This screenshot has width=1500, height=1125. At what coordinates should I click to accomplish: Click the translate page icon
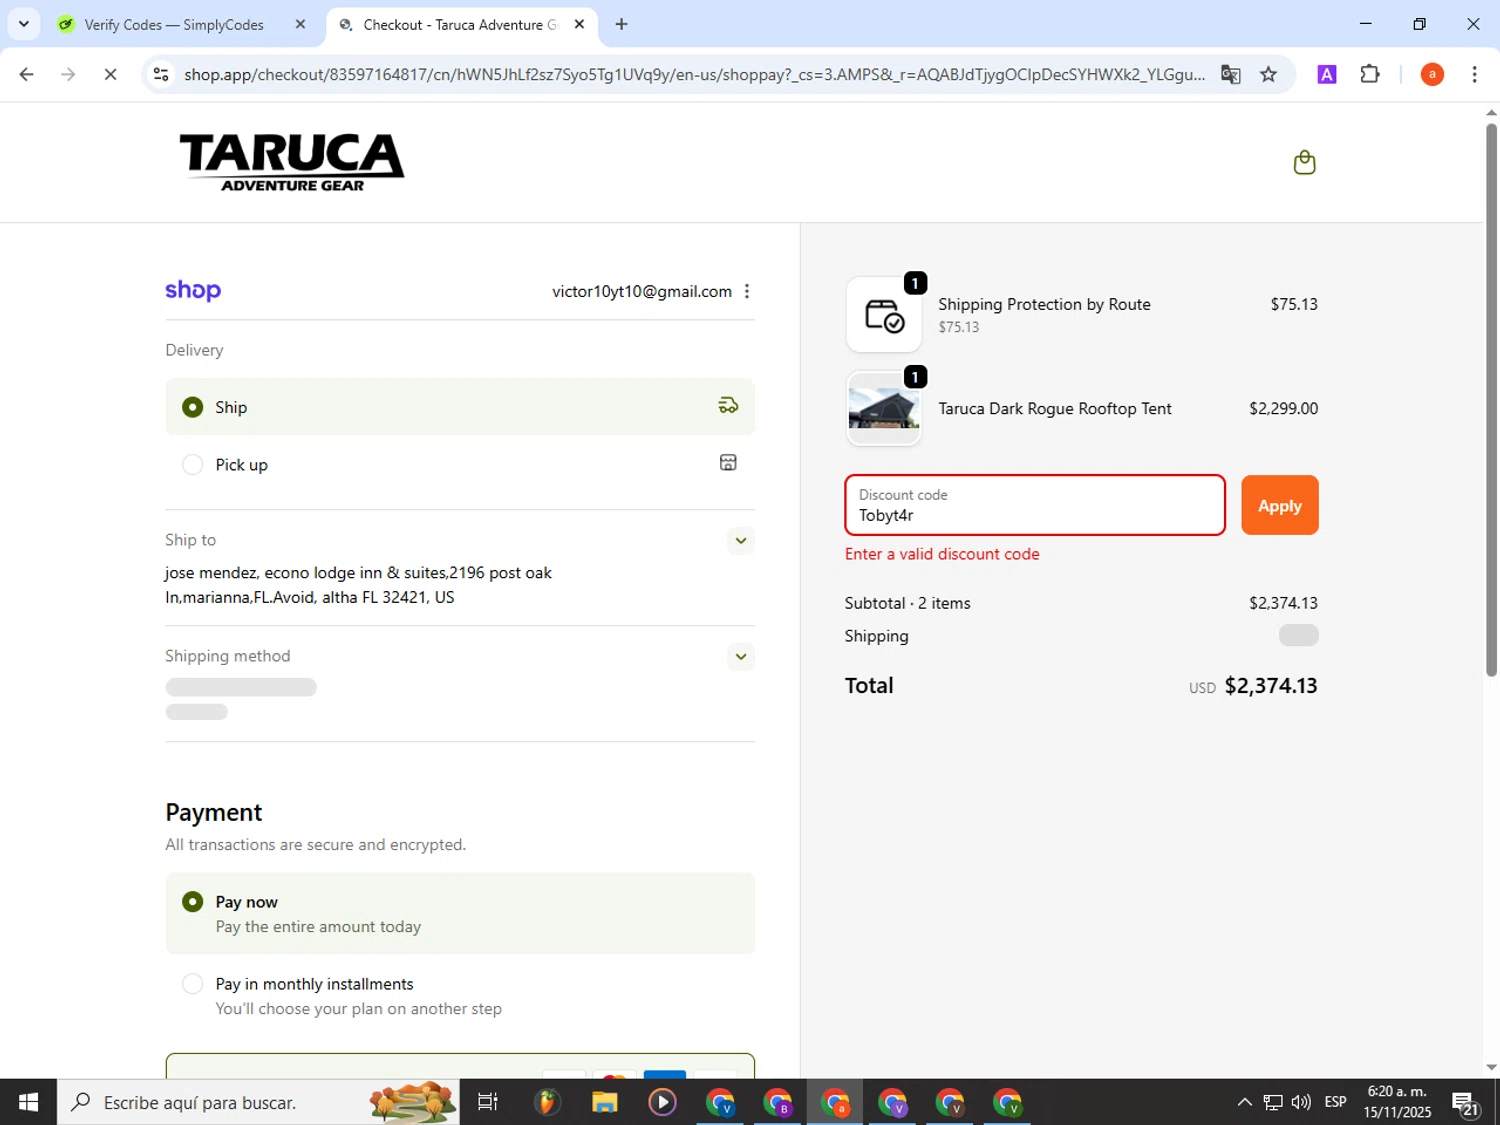[1231, 74]
